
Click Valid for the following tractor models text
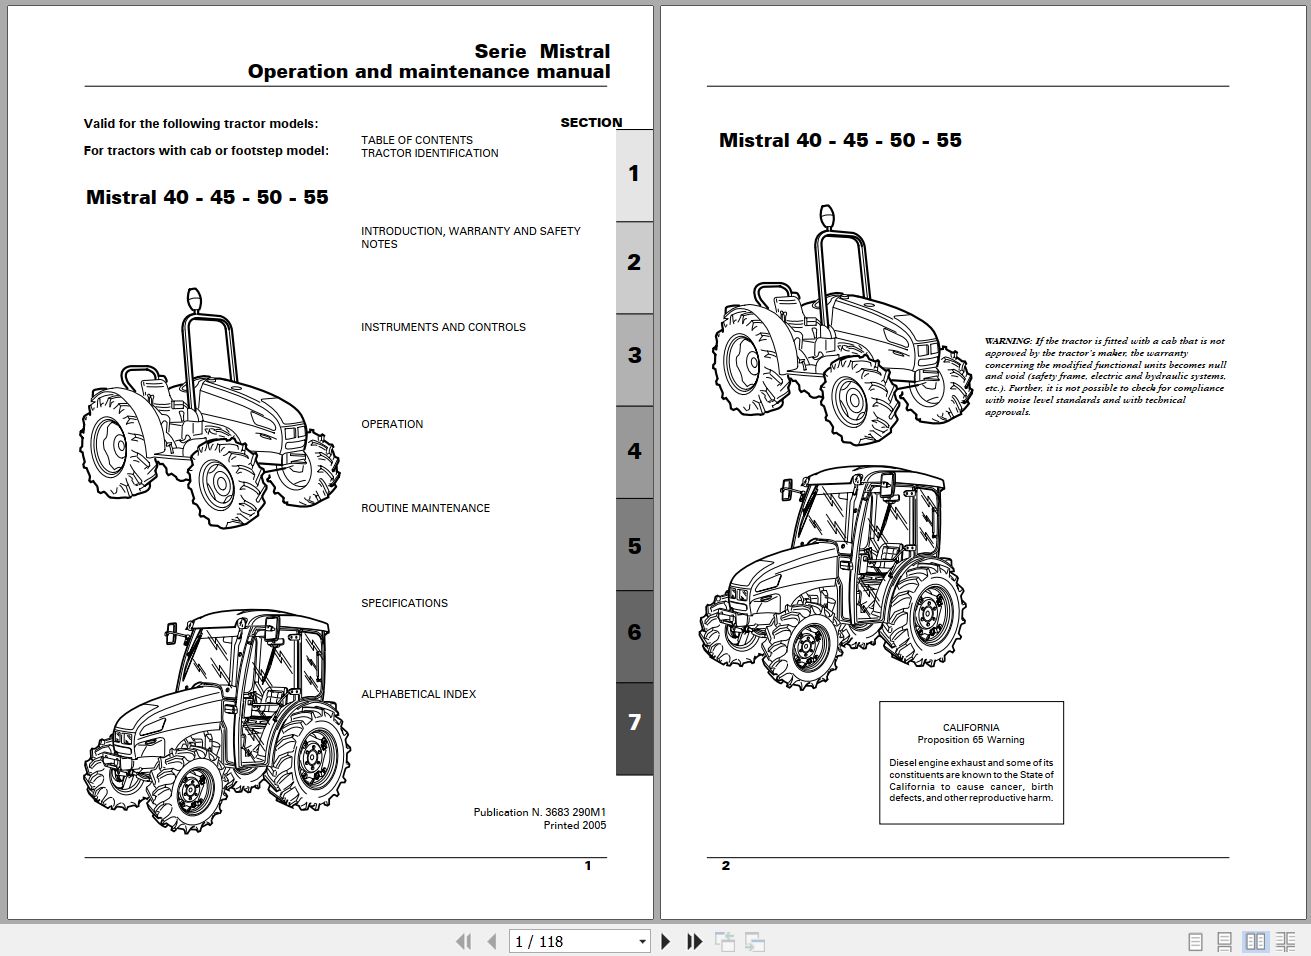tap(201, 124)
